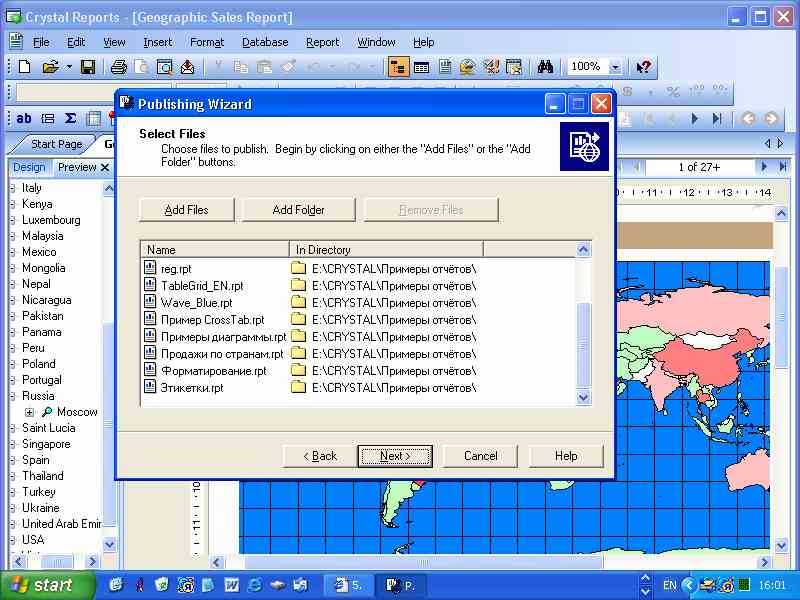Viewport: 800px width, 600px height.
Task: Expand the Russia group node
Action: coord(13,396)
